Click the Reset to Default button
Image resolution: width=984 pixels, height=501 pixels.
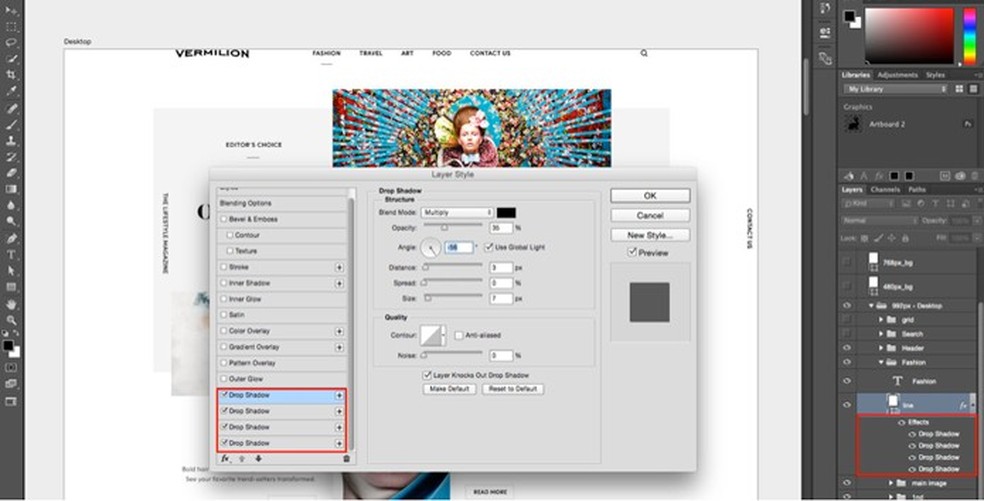(x=513, y=389)
